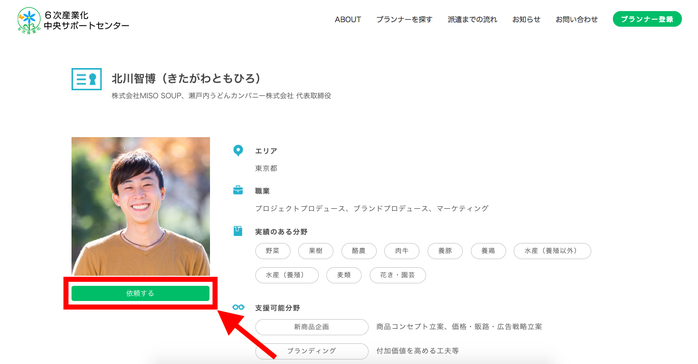This screenshot has height=364, width=698.
Task: Select the 肉牛 tag
Action: point(402,251)
